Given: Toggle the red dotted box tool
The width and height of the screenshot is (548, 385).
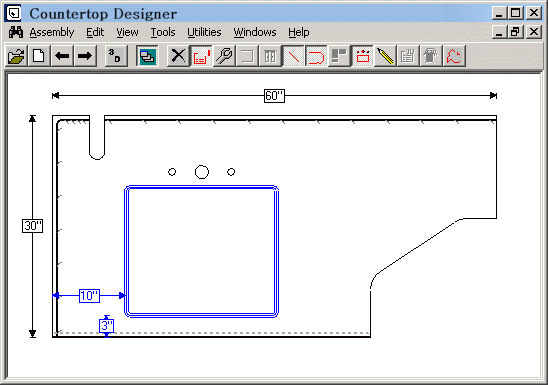Looking at the screenshot, I should (362, 56).
